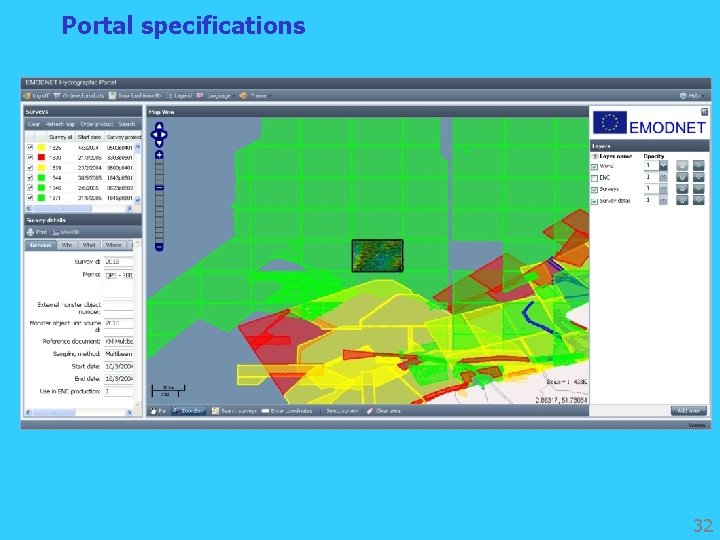The image size is (720, 540).
Task: Toggle the Surveys layer checkbox
Action: coord(594,190)
